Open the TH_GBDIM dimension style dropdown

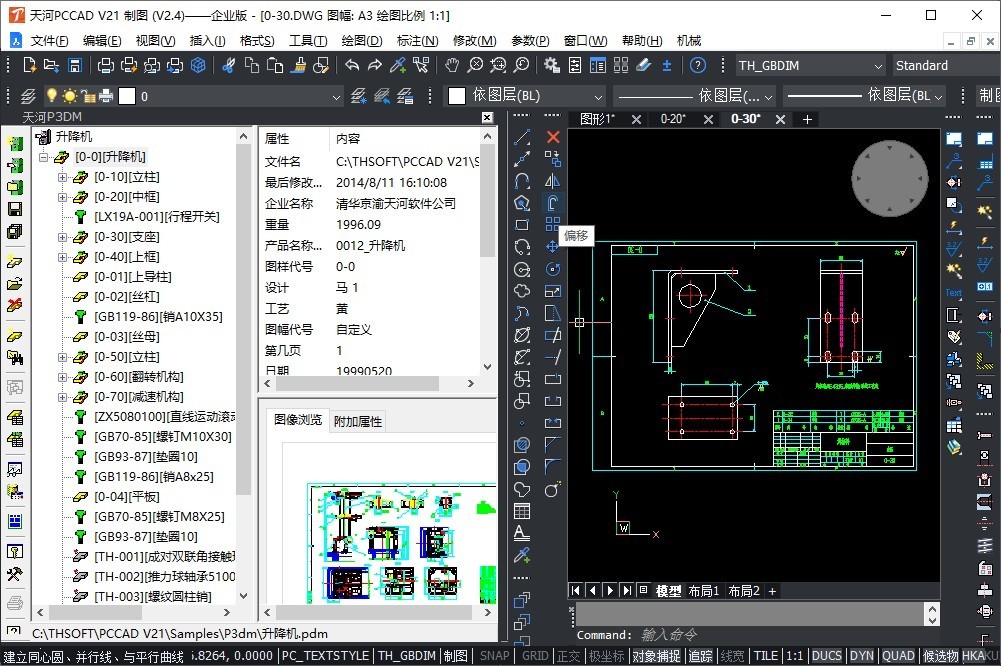coord(877,66)
